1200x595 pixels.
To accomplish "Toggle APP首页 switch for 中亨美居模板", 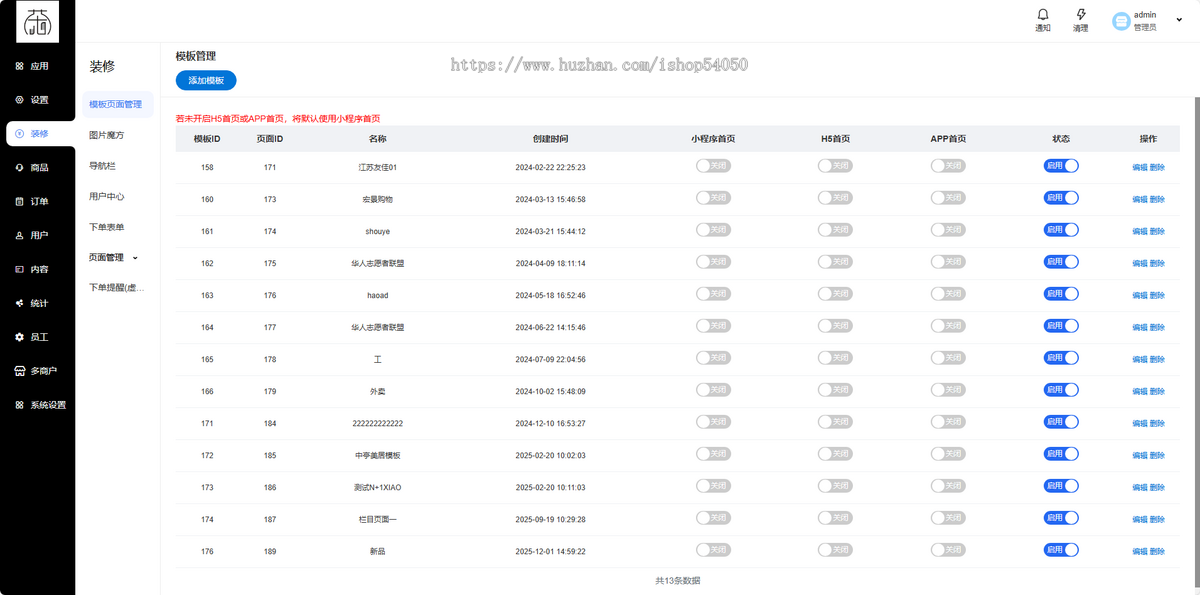I will click(x=948, y=454).
